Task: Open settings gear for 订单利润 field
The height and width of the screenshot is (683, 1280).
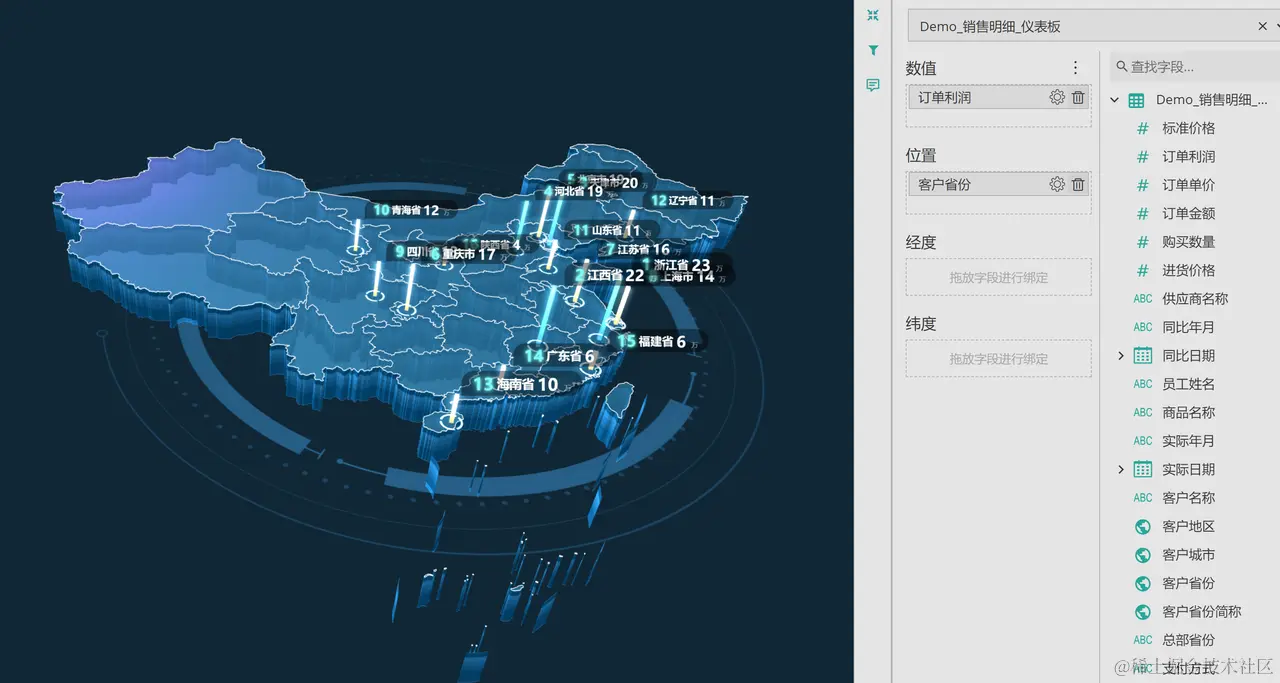Action: pyautogui.click(x=1057, y=97)
